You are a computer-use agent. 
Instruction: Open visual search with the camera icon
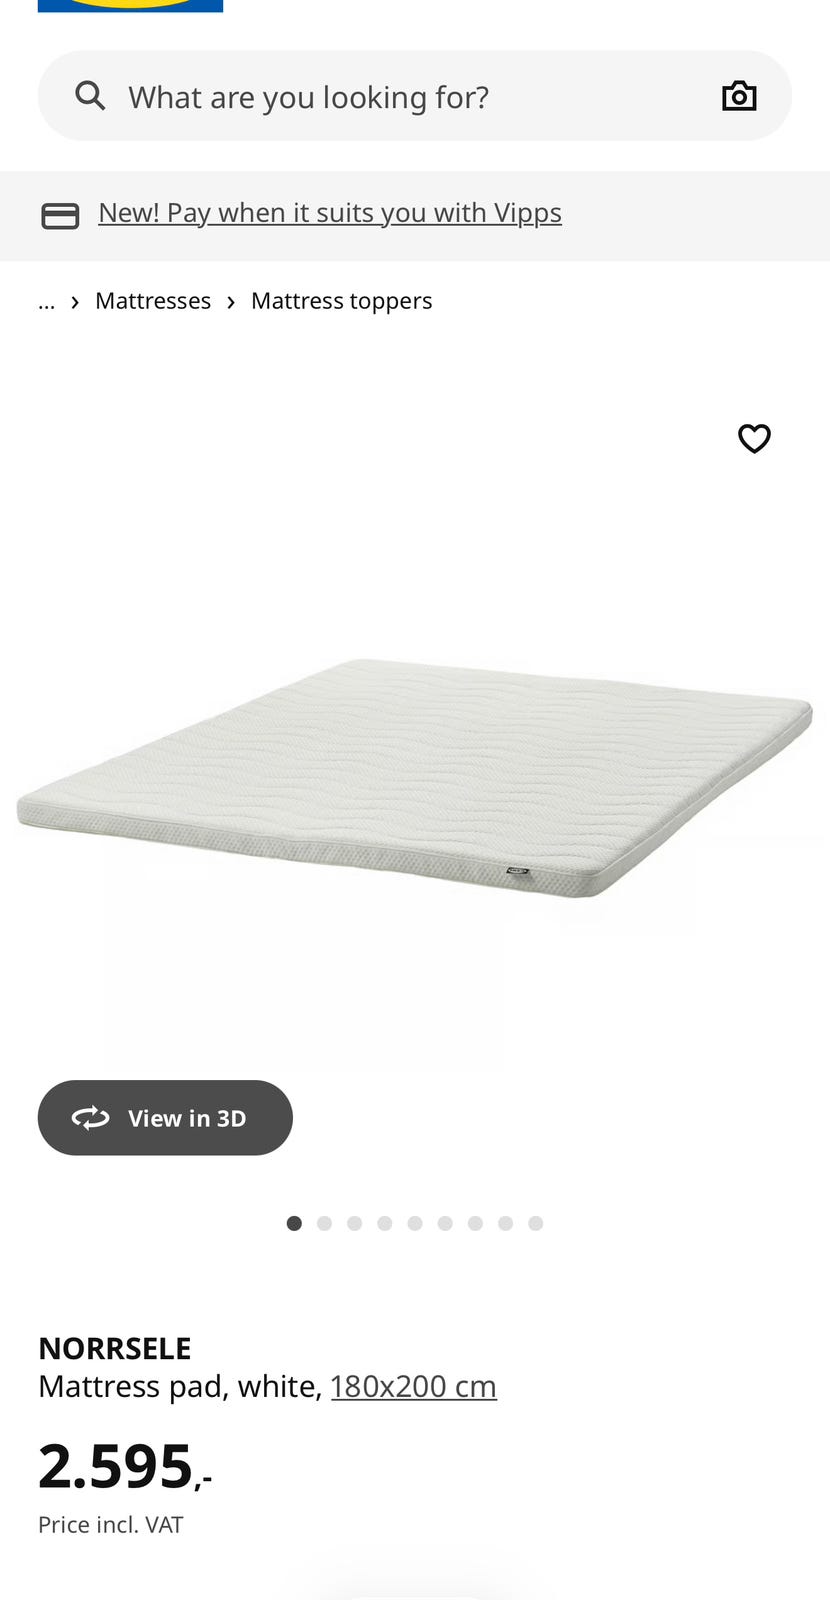(739, 96)
